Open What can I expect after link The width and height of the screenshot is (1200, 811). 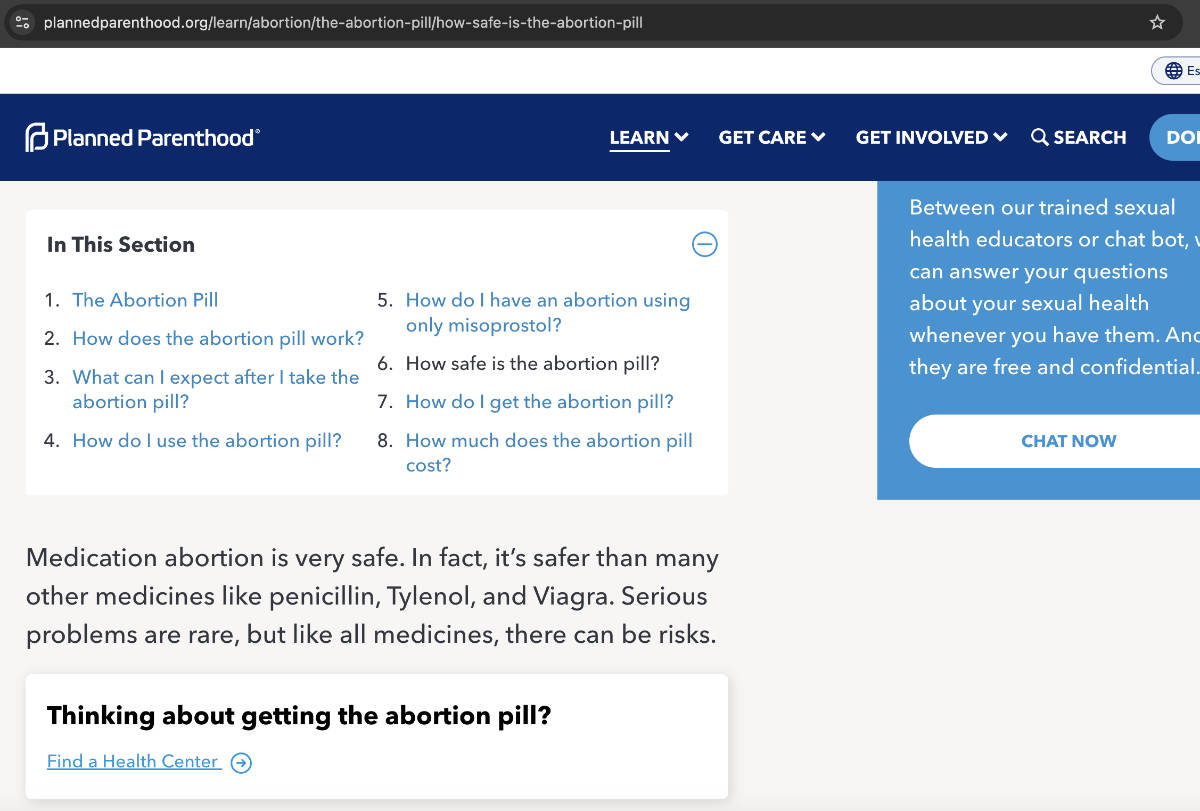click(216, 389)
